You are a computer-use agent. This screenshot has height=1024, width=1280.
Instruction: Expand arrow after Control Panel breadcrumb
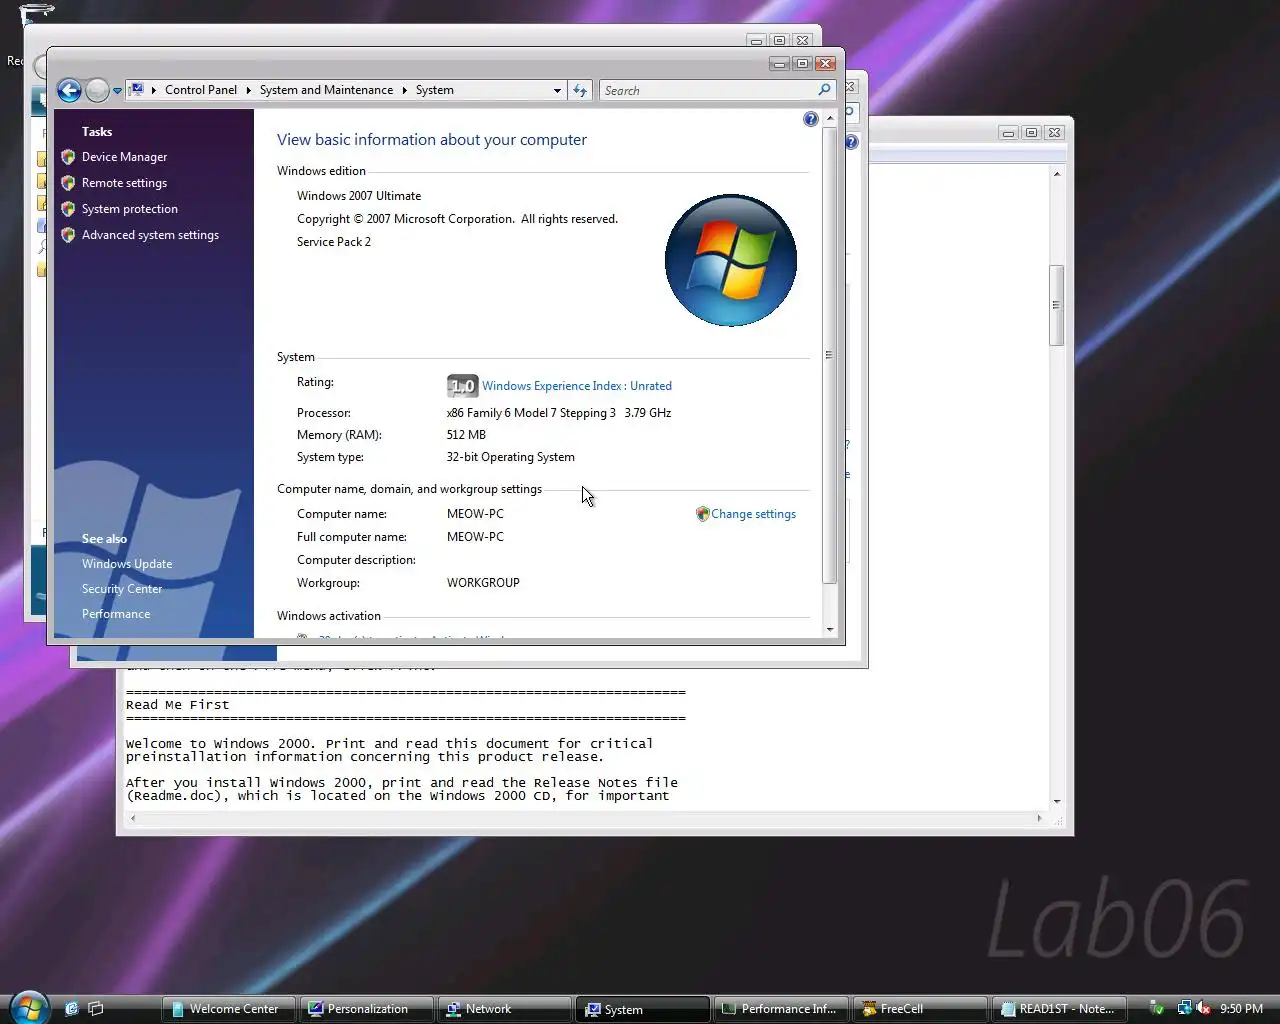249,90
